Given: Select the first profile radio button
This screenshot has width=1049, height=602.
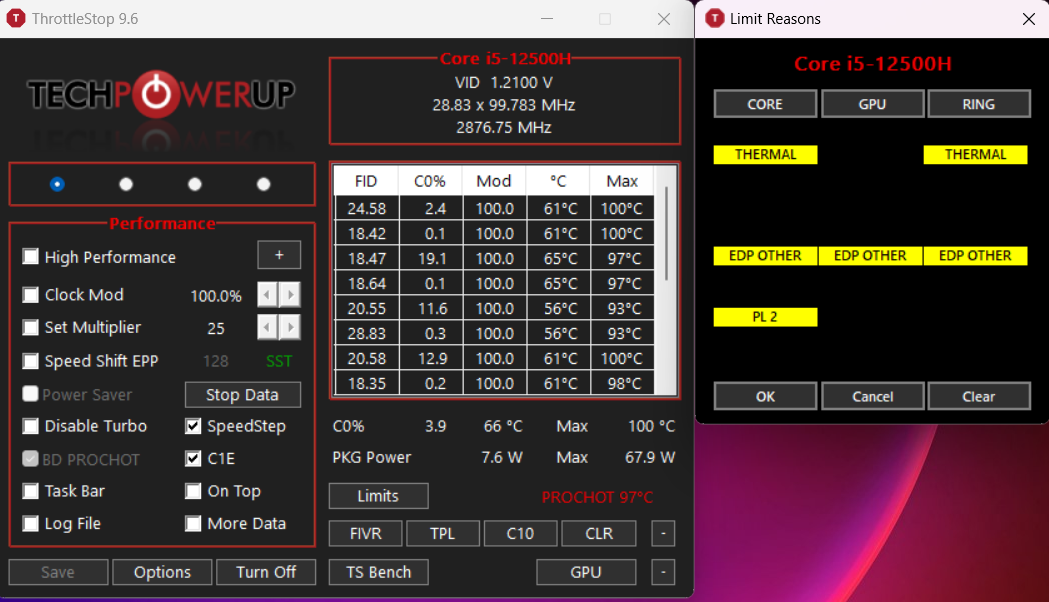Looking at the screenshot, I should [x=57, y=184].
